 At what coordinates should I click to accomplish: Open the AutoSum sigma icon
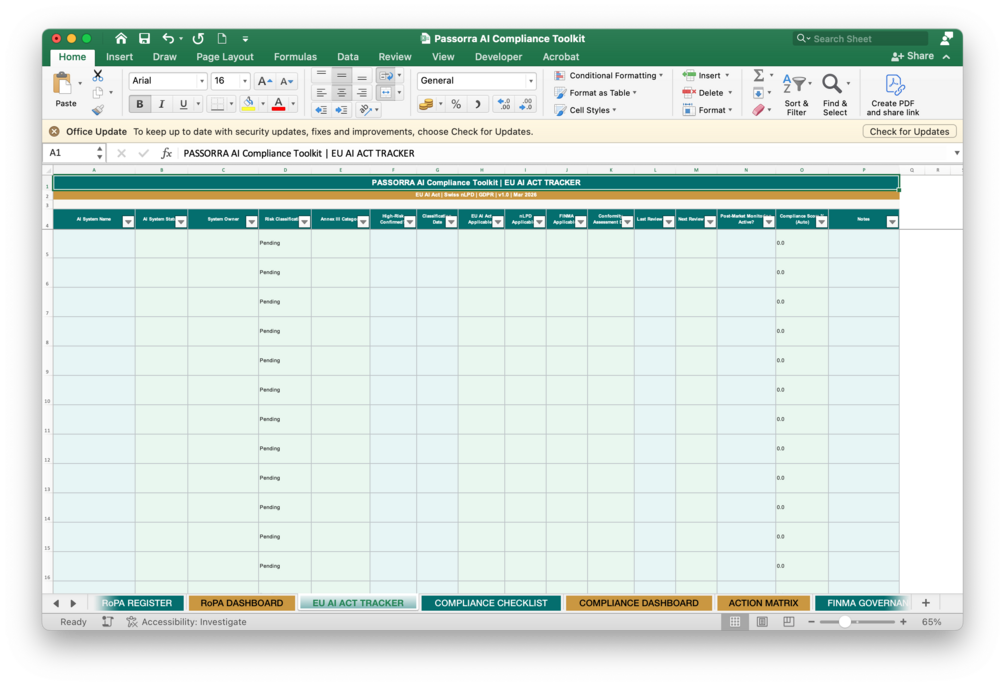coord(758,75)
